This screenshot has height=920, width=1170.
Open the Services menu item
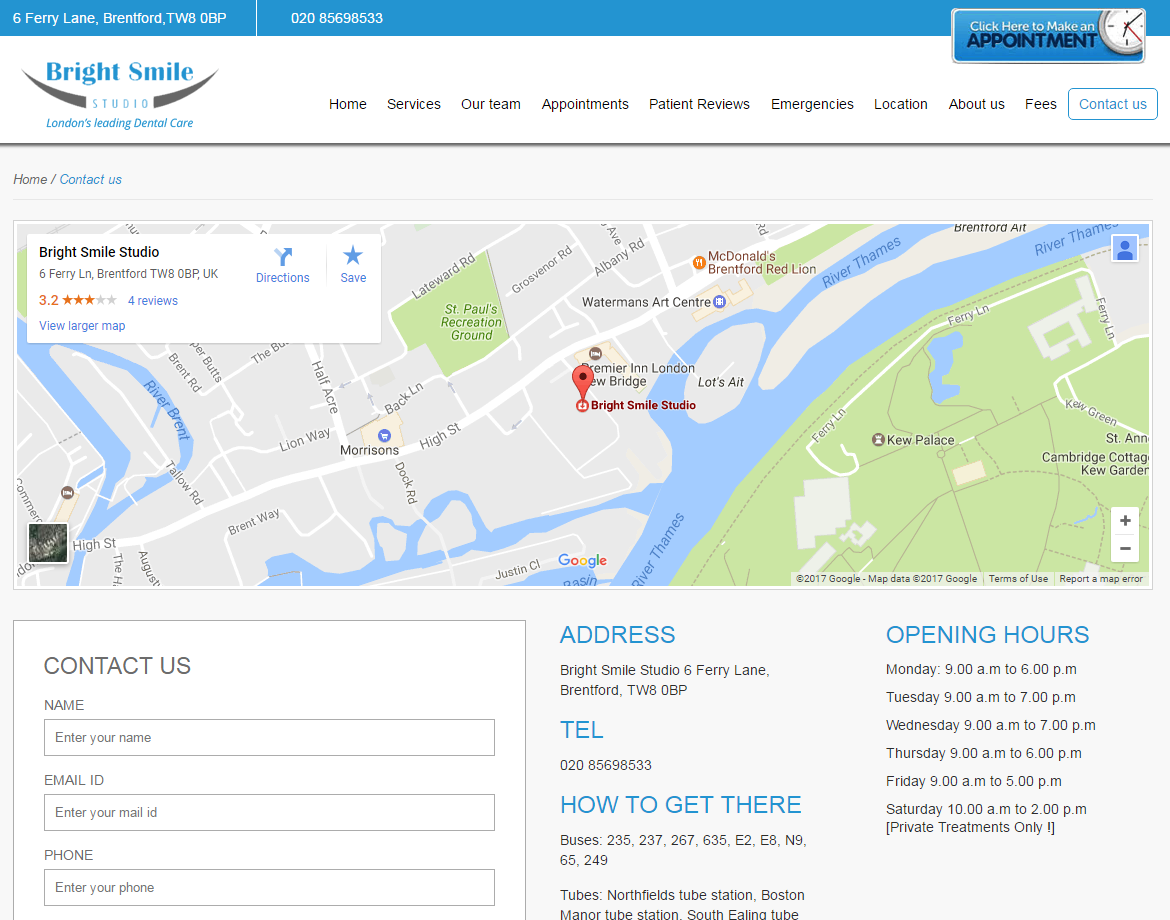click(413, 104)
